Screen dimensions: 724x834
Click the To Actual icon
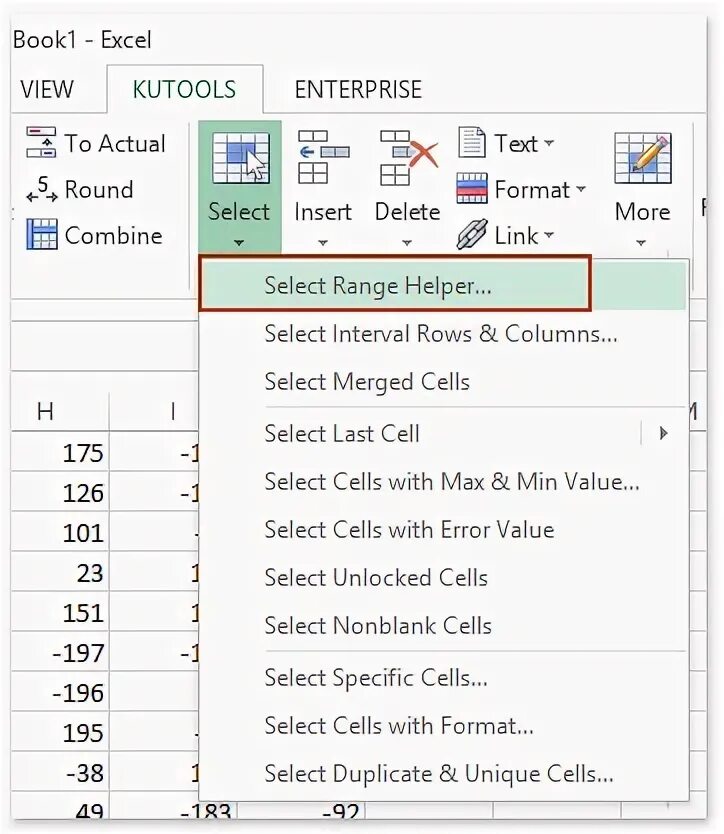(x=42, y=143)
